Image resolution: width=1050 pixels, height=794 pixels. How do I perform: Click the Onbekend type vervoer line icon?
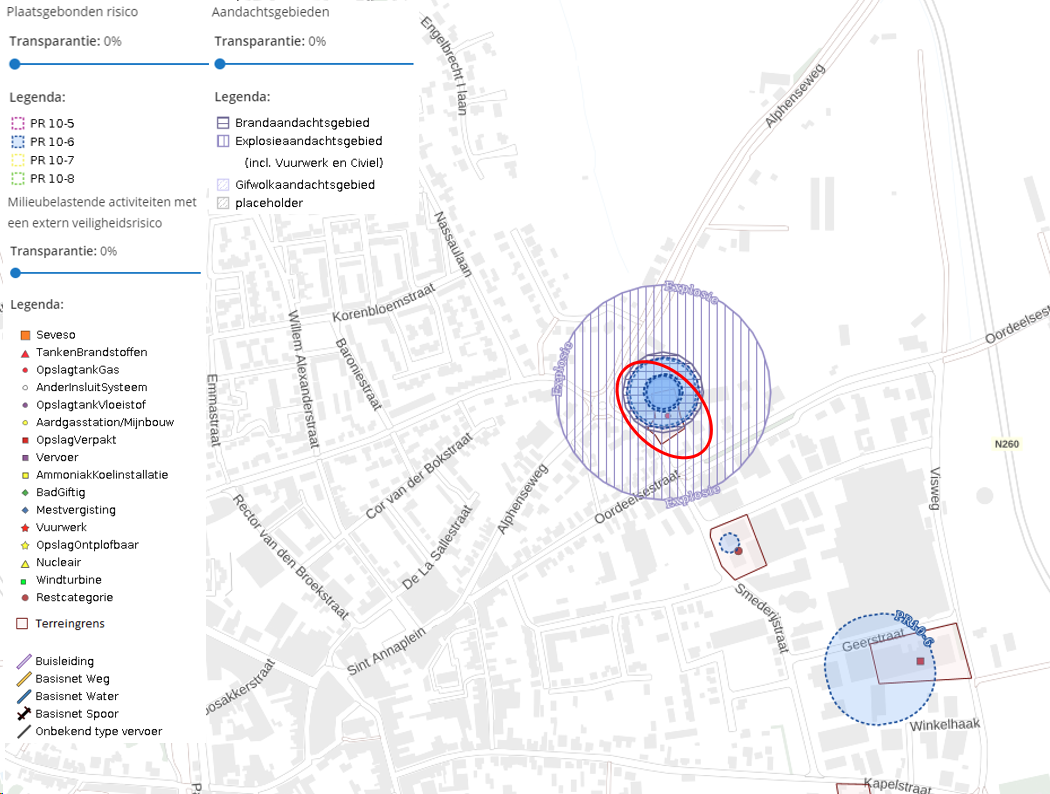click(x=24, y=732)
